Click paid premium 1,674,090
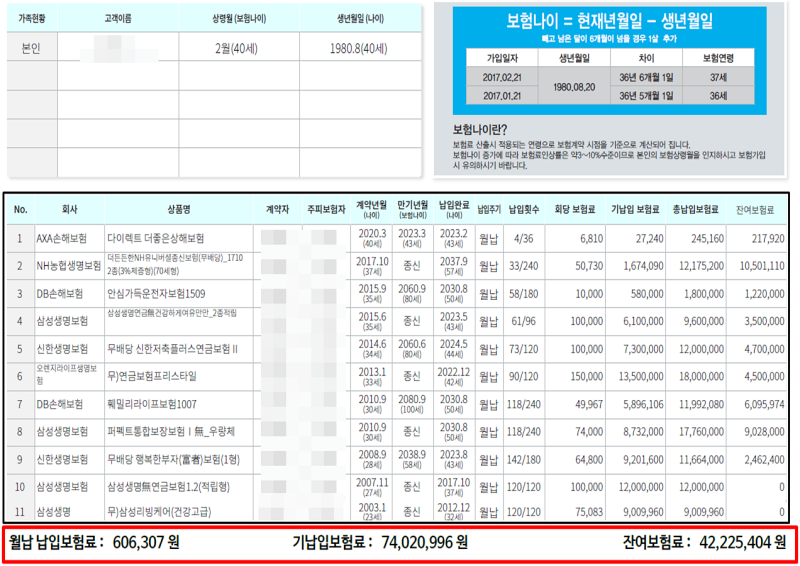Image resolution: width=800 pixels, height=566 pixels. point(643,266)
